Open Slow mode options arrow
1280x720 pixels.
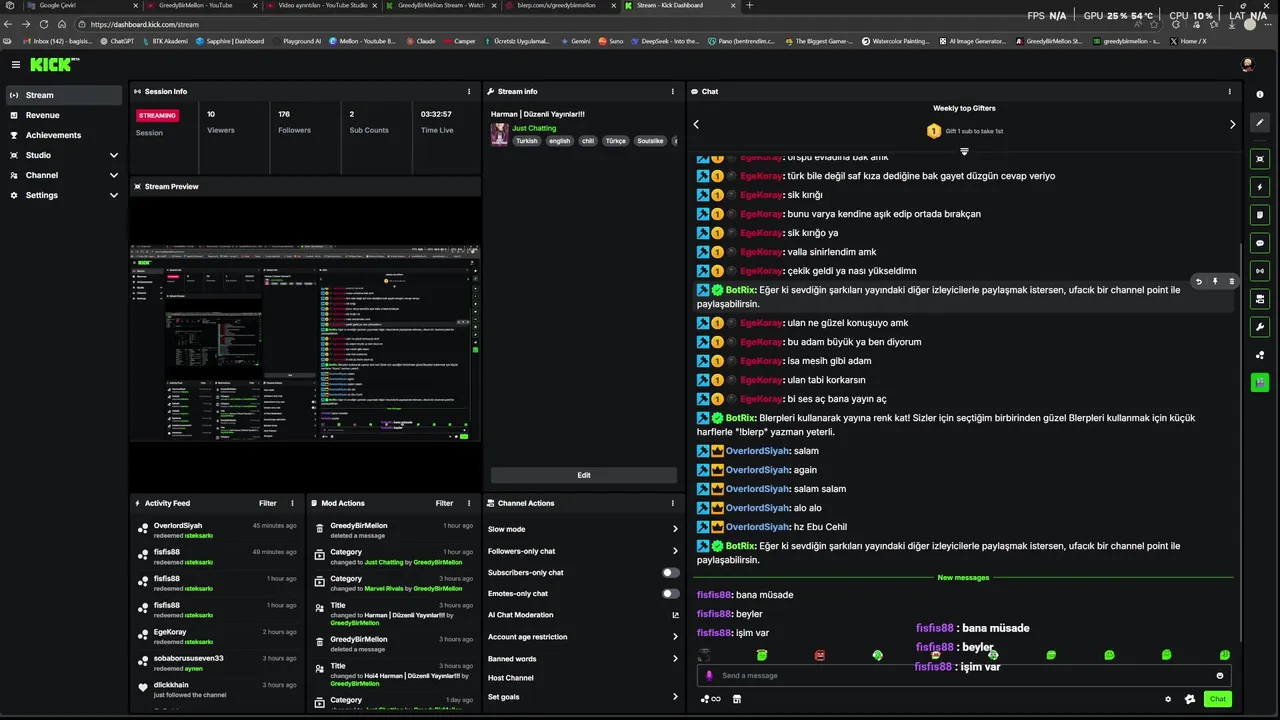pos(675,529)
